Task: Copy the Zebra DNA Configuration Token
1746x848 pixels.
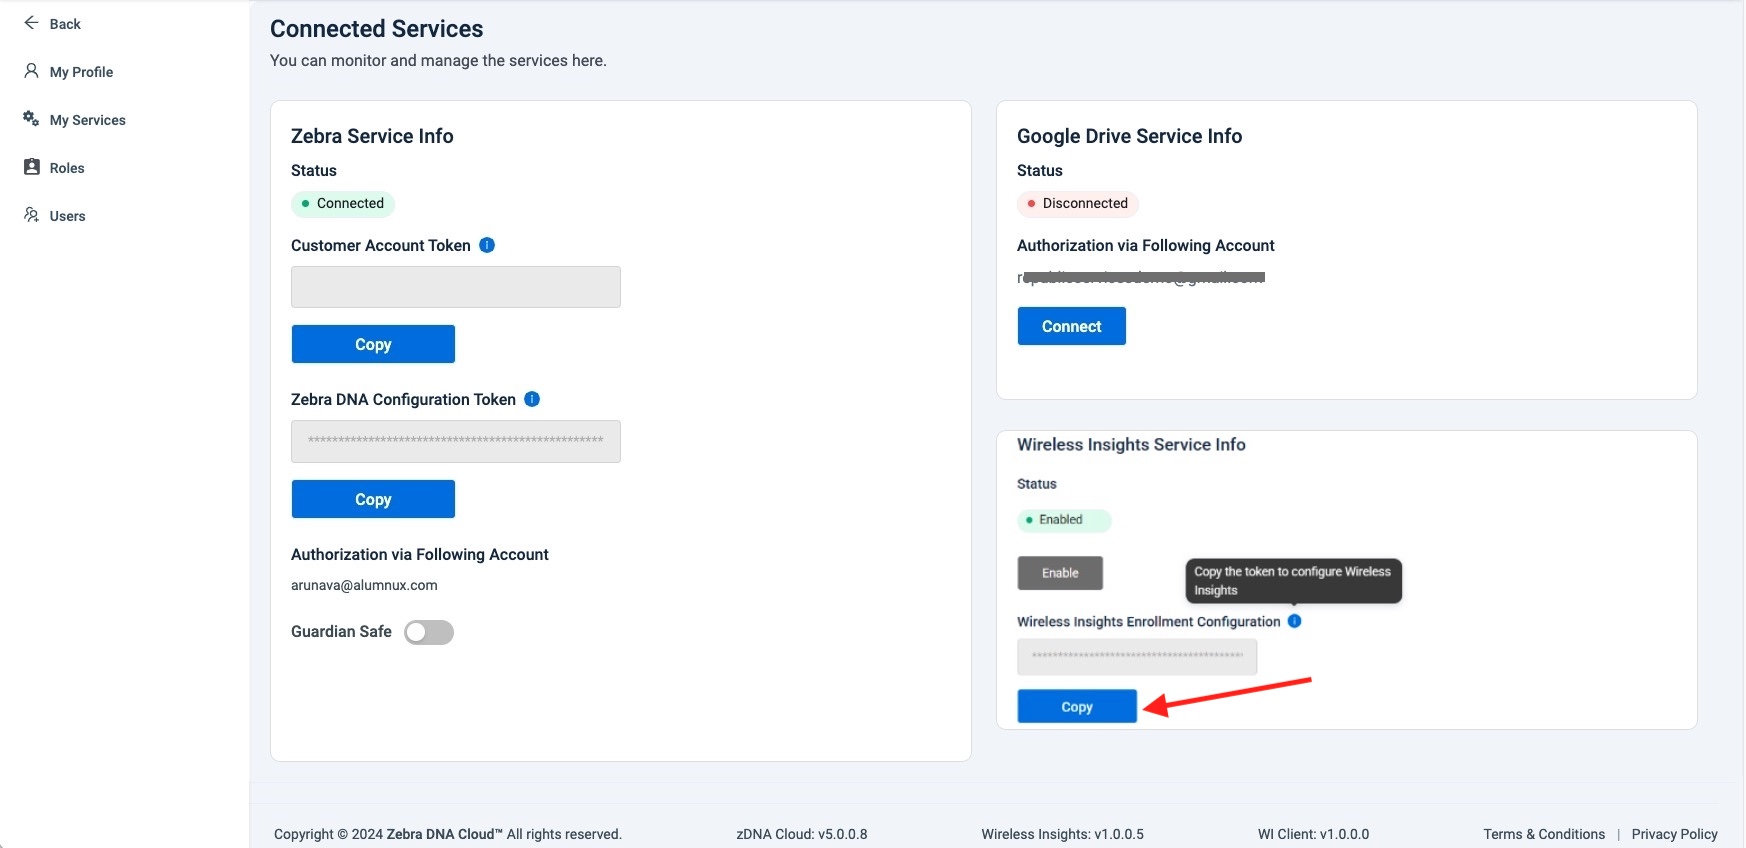Action: [373, 499]
